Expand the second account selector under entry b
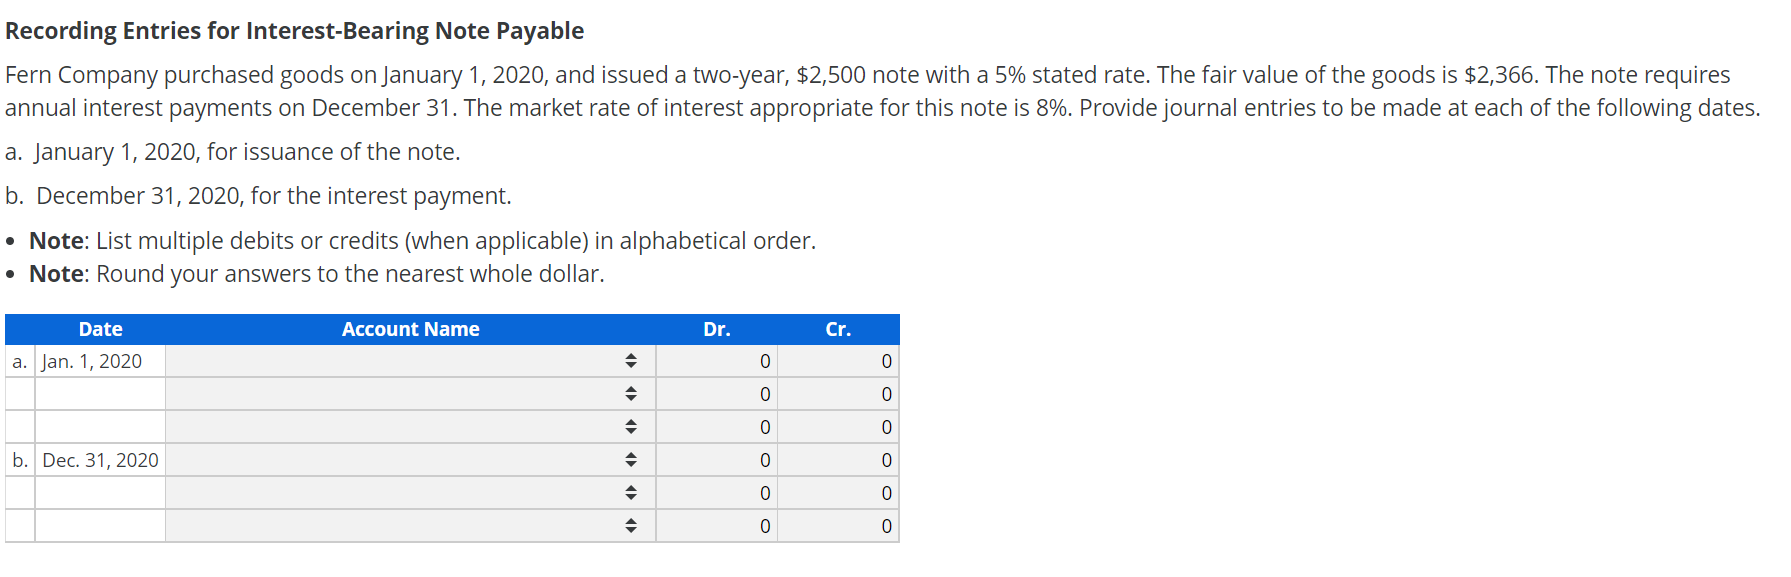 [631, 492]
